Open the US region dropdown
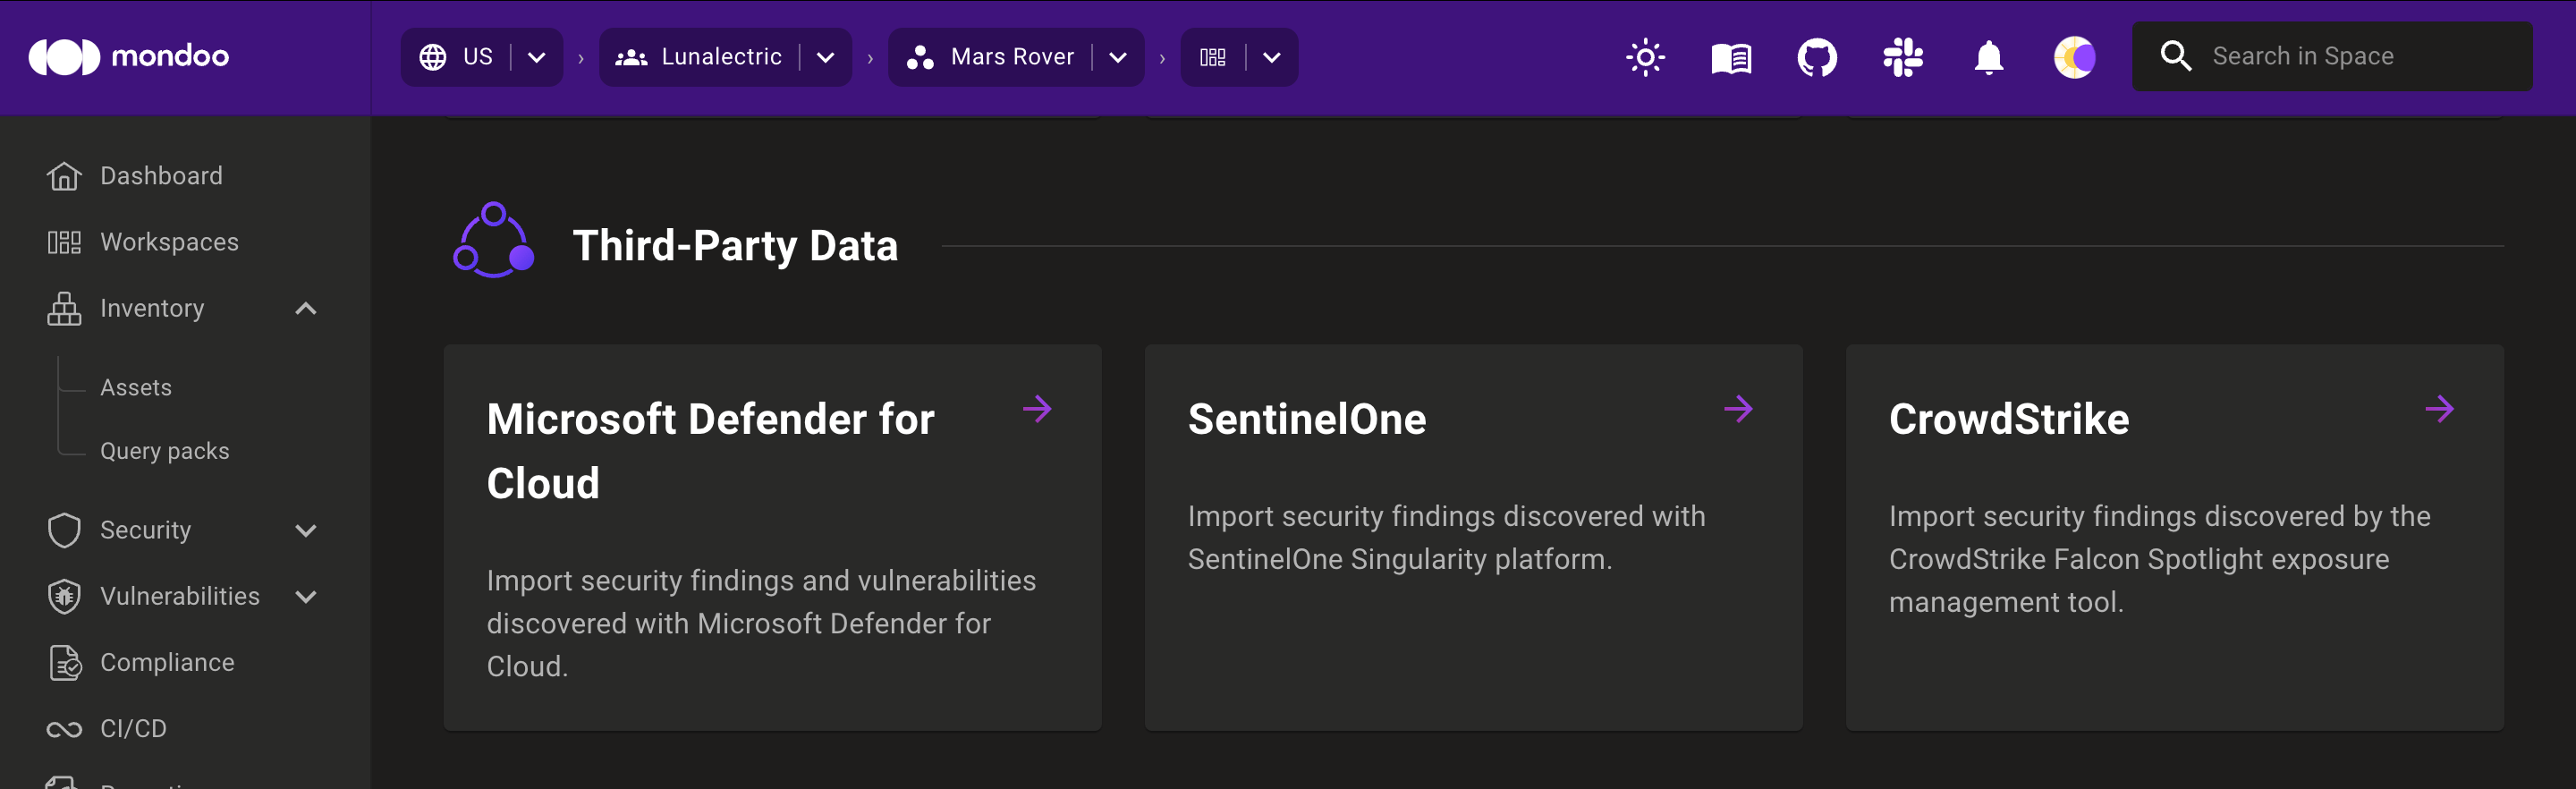 click(536, 57)
